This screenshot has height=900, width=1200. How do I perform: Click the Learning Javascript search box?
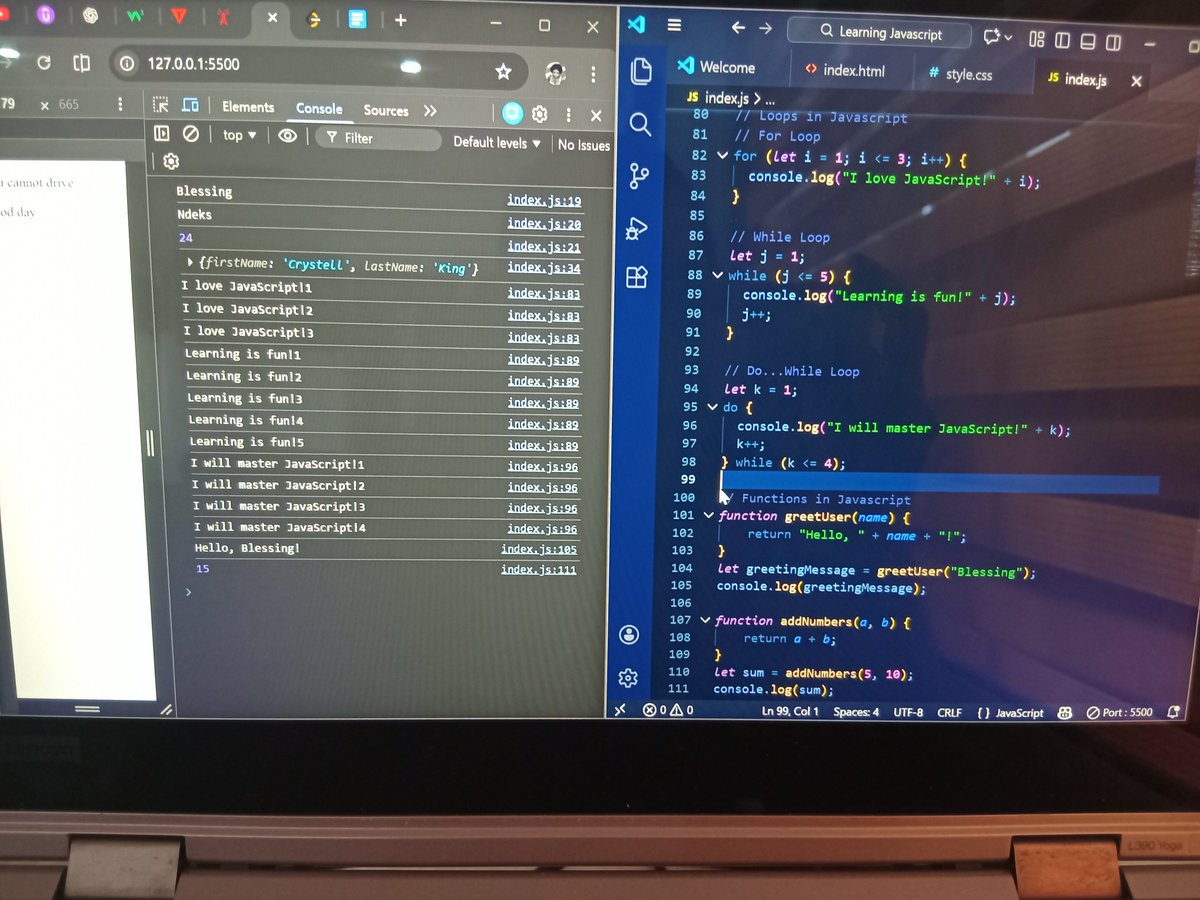pyautogui.click(x=879, y=32)
